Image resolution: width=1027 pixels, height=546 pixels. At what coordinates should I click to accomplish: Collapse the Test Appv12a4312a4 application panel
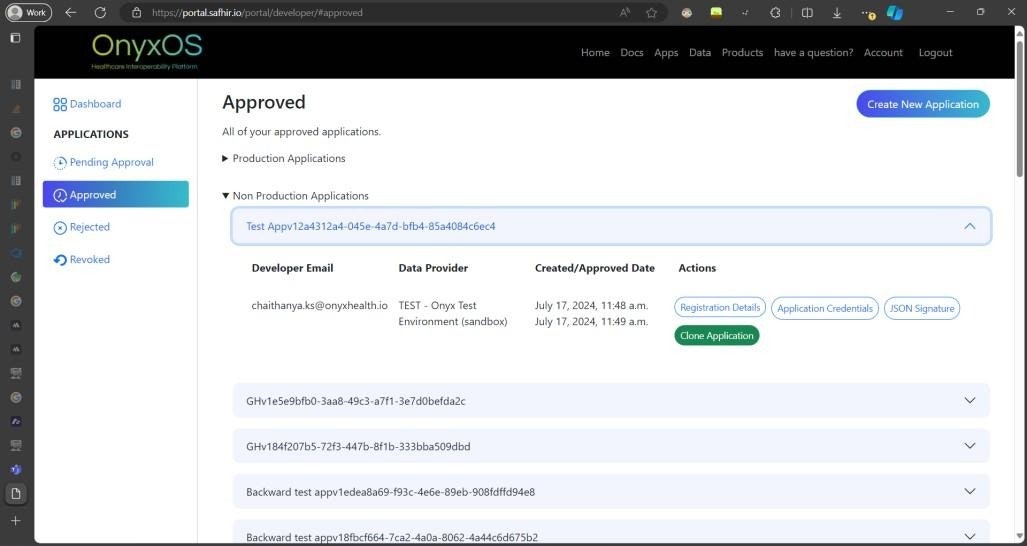pyautogui.click(x=969, y=226)
